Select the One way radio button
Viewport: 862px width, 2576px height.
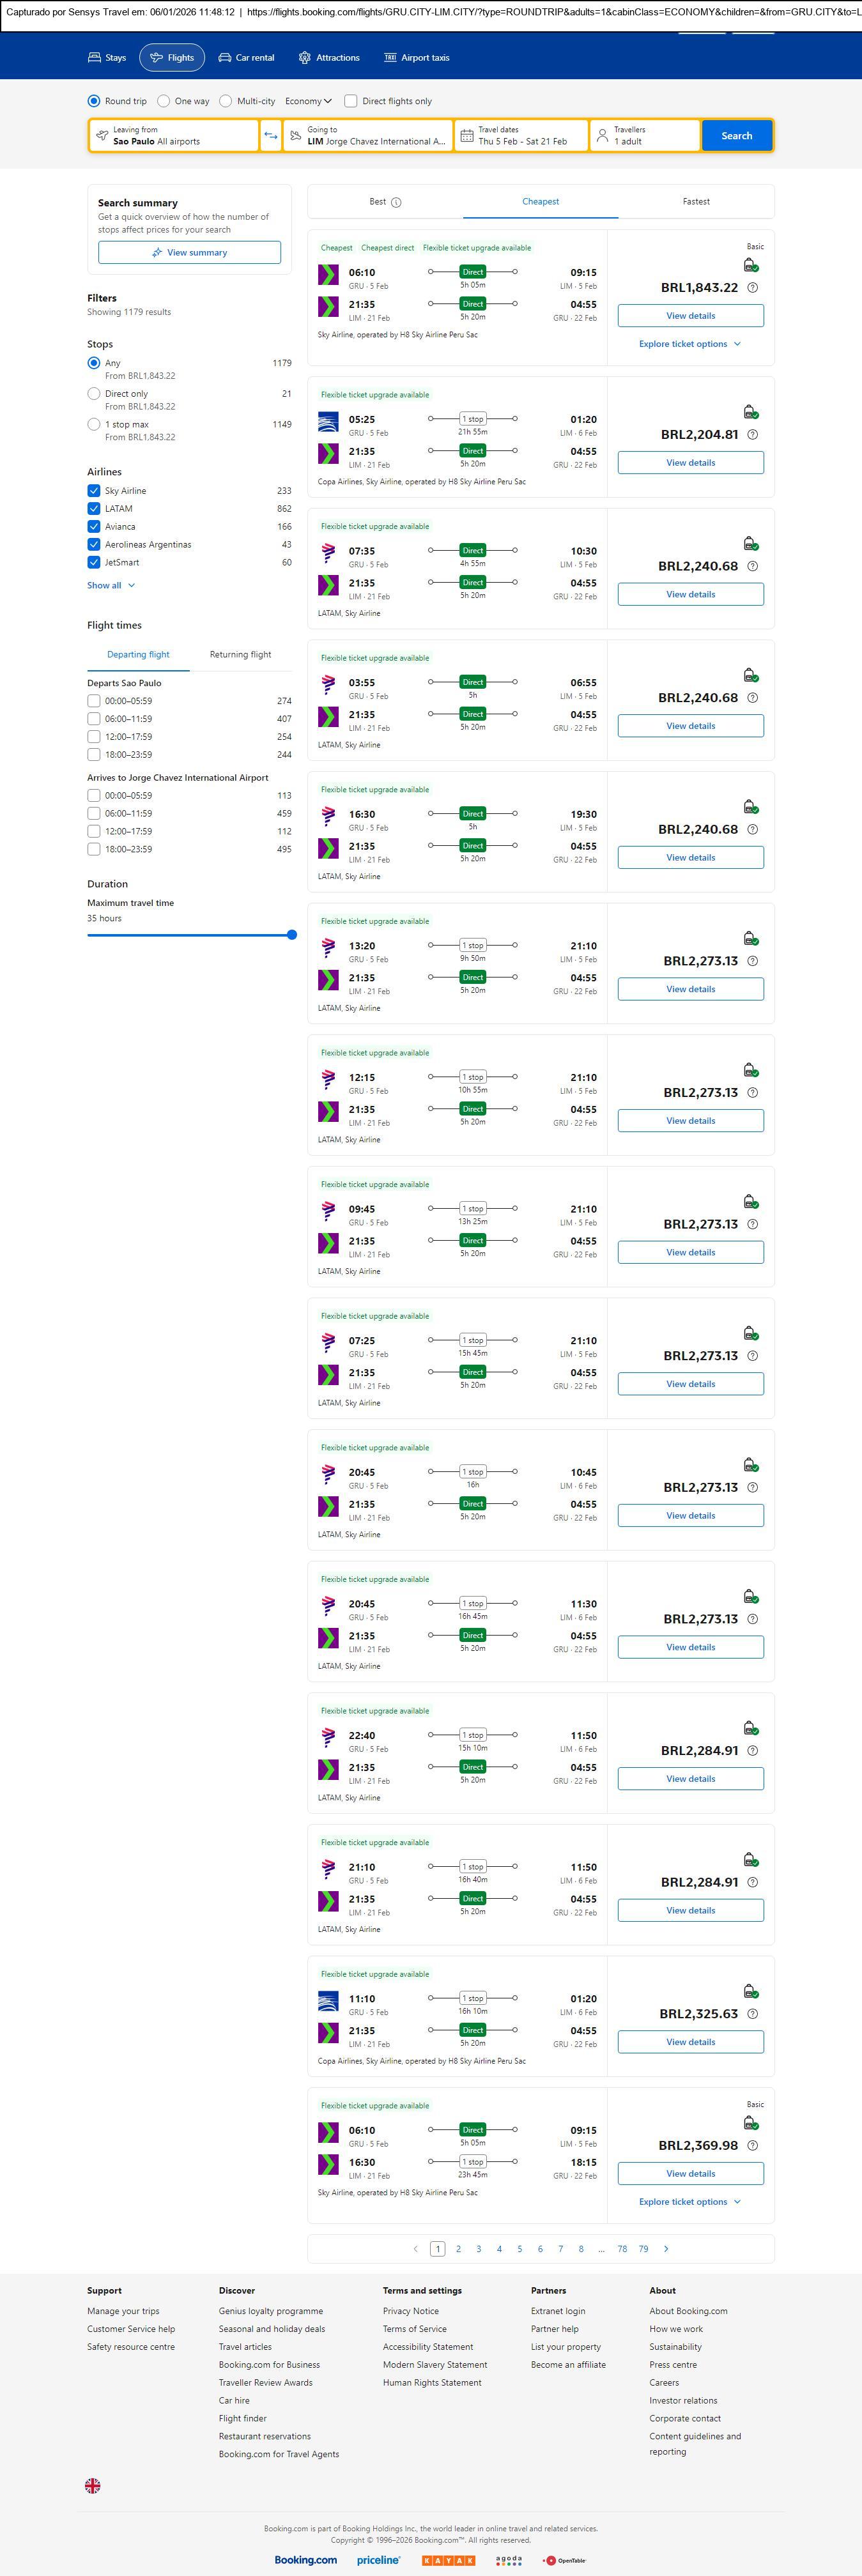click(164, 101)
